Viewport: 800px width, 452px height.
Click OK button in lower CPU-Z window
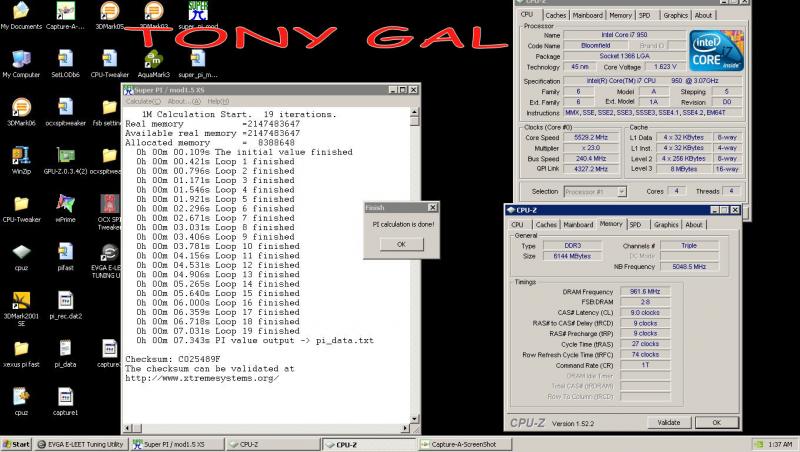[717, 422]
